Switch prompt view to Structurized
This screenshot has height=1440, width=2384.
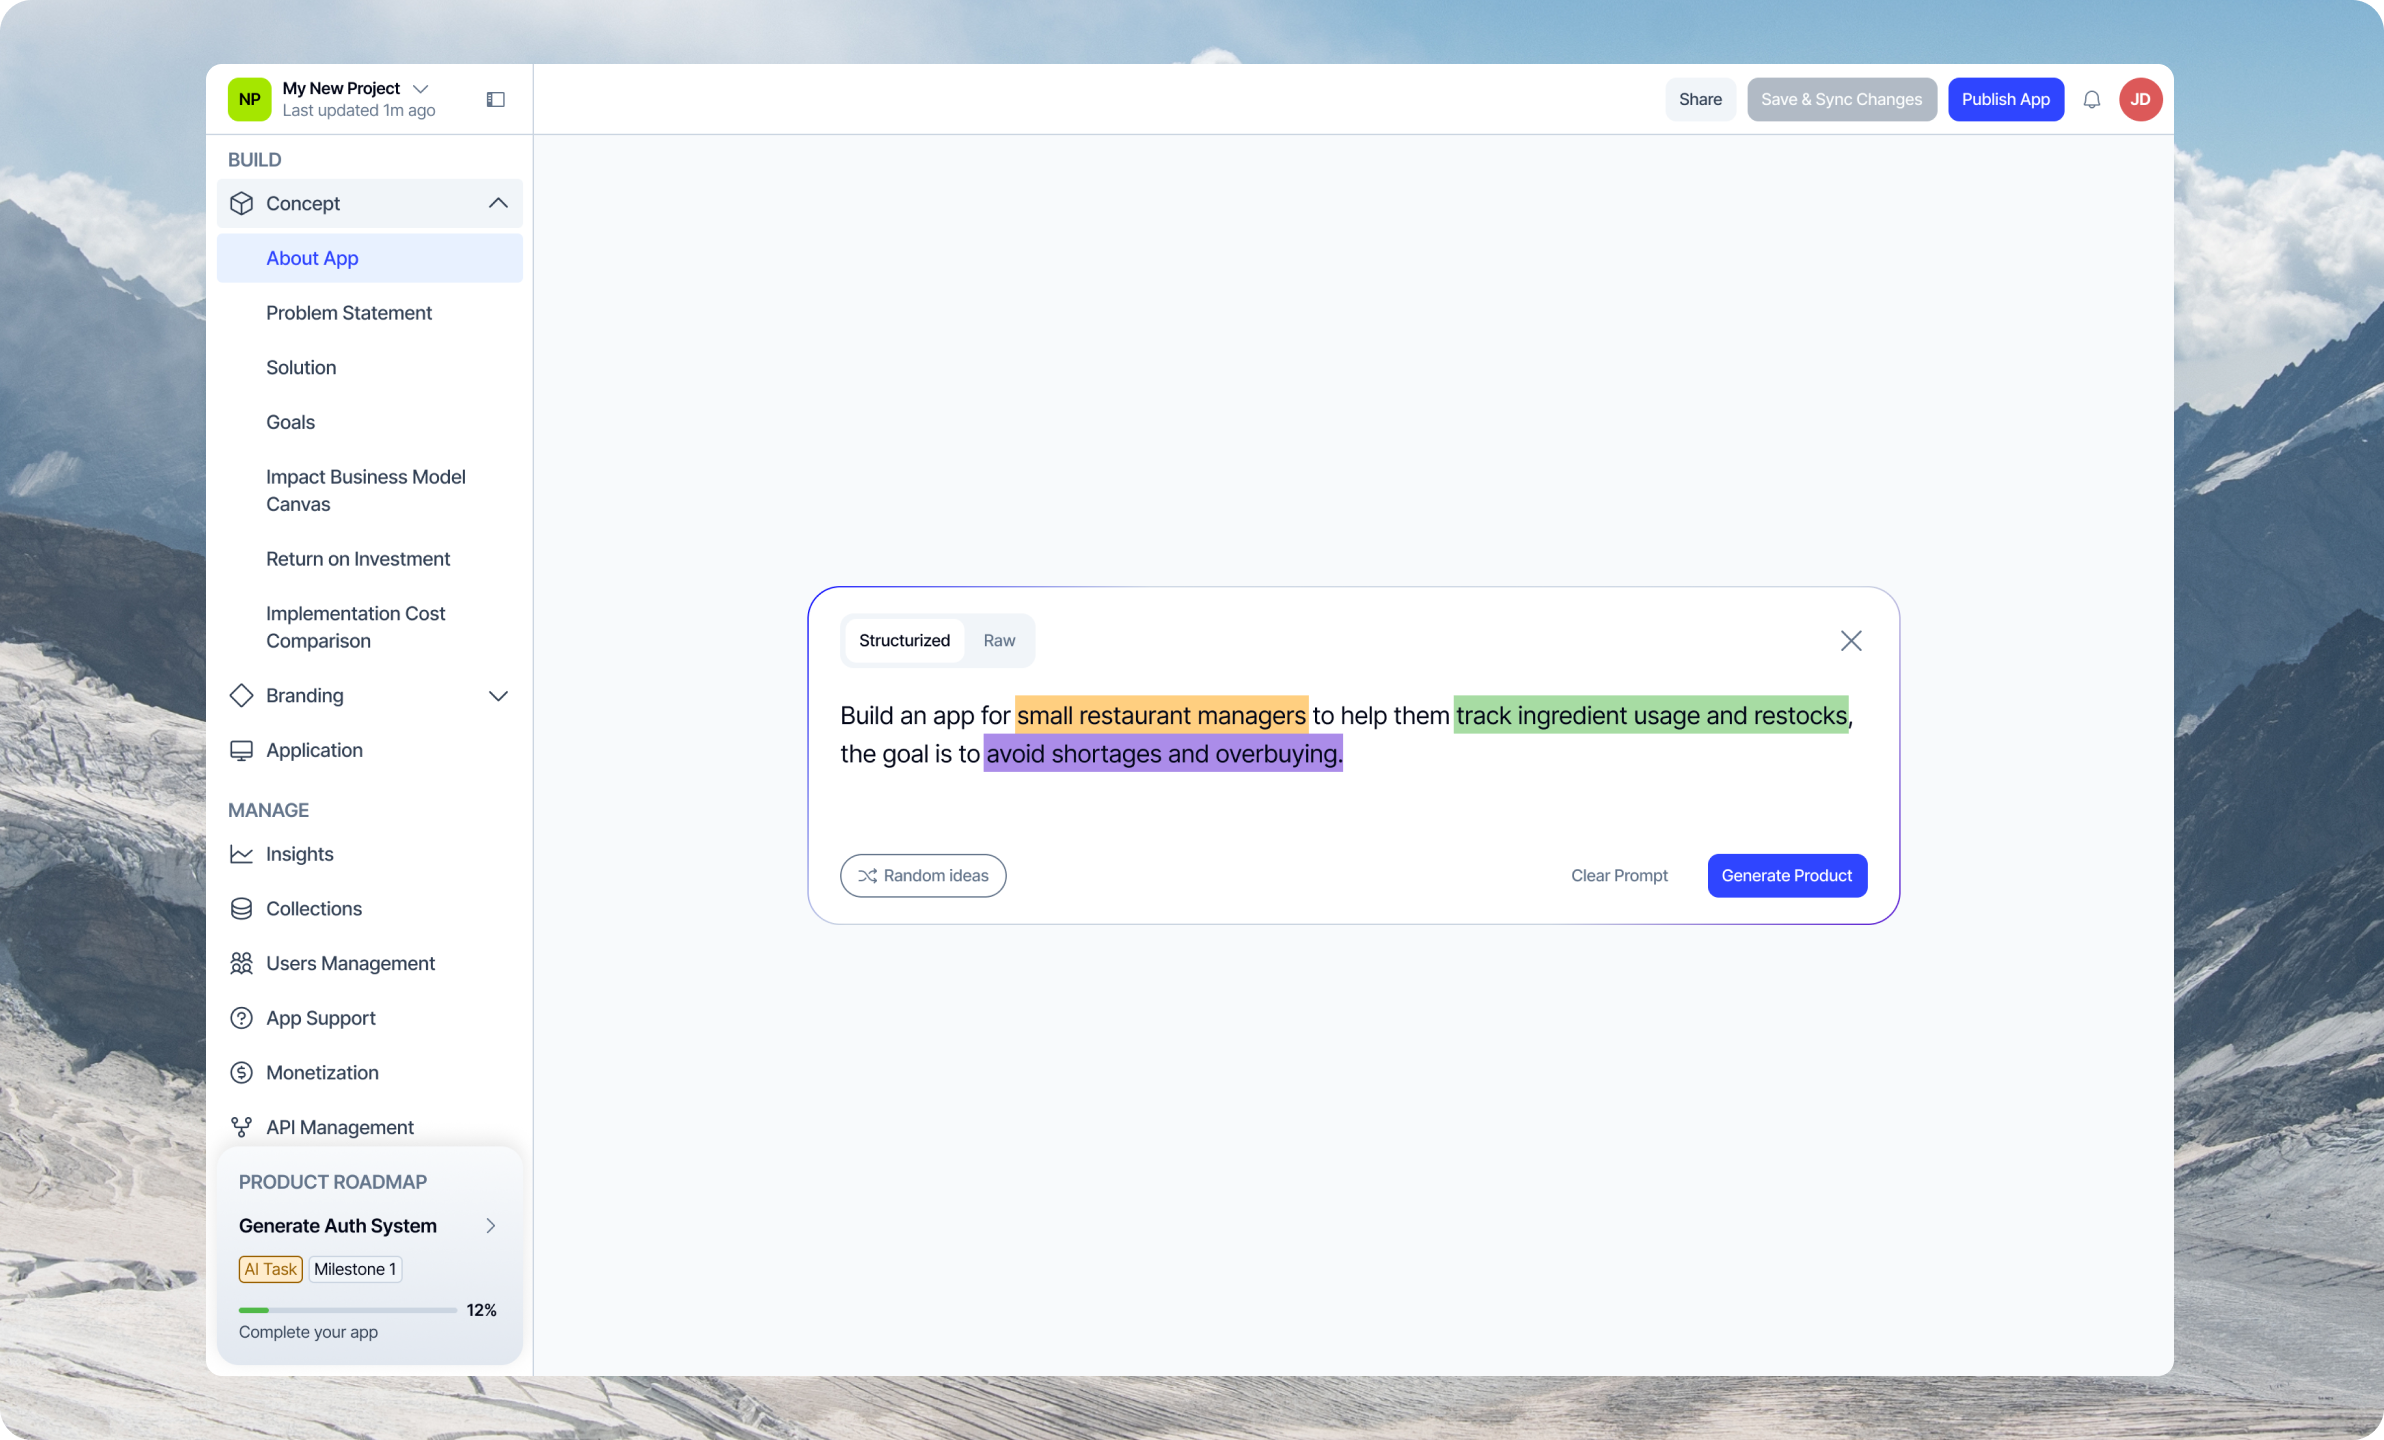point(904,640)
